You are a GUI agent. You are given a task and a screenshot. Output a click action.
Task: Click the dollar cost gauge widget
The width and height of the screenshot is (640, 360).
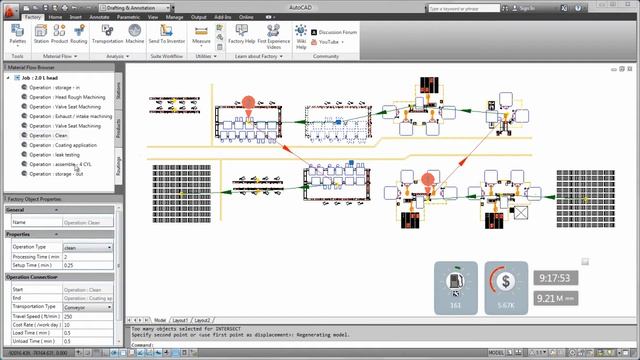[506, 288]
